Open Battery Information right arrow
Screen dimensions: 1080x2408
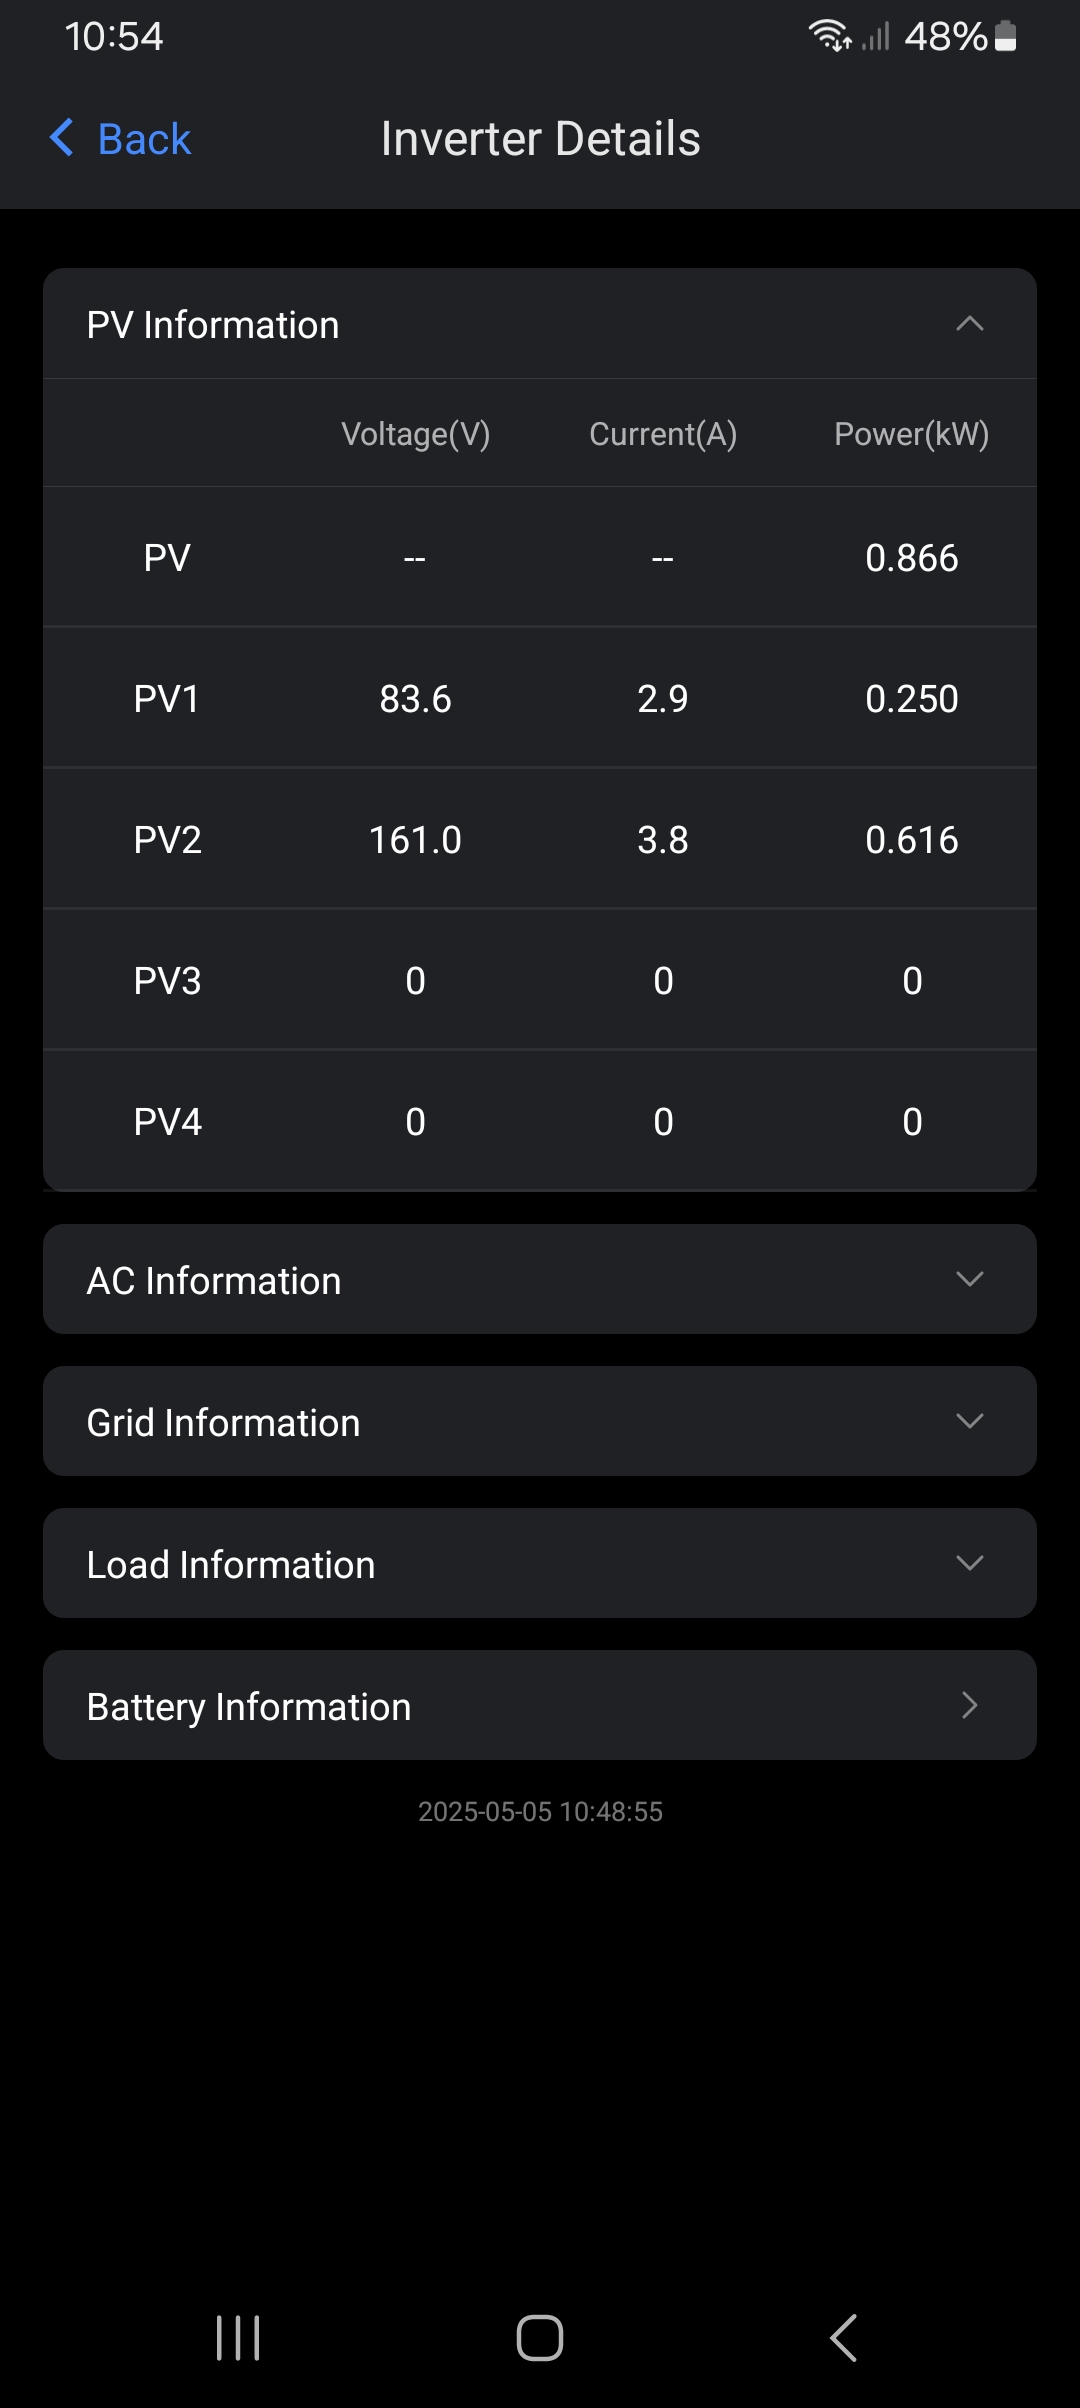pyautogui.click(x=969, y=1705)
